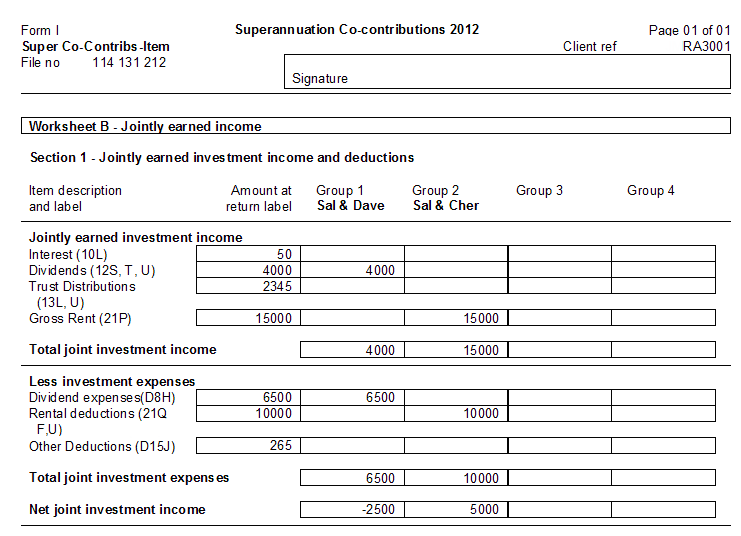
Task: Select Dividends cell under Group 1
Action: click(x=352, y=270)
